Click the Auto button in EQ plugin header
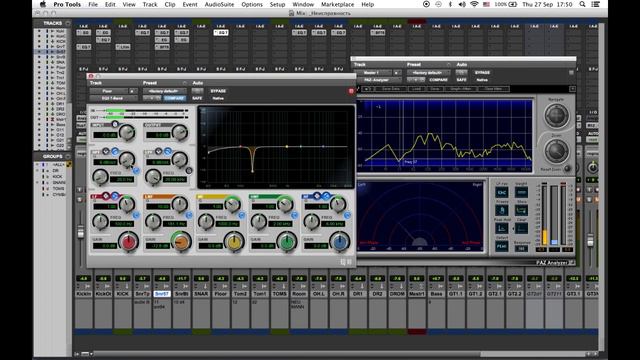 198,91
